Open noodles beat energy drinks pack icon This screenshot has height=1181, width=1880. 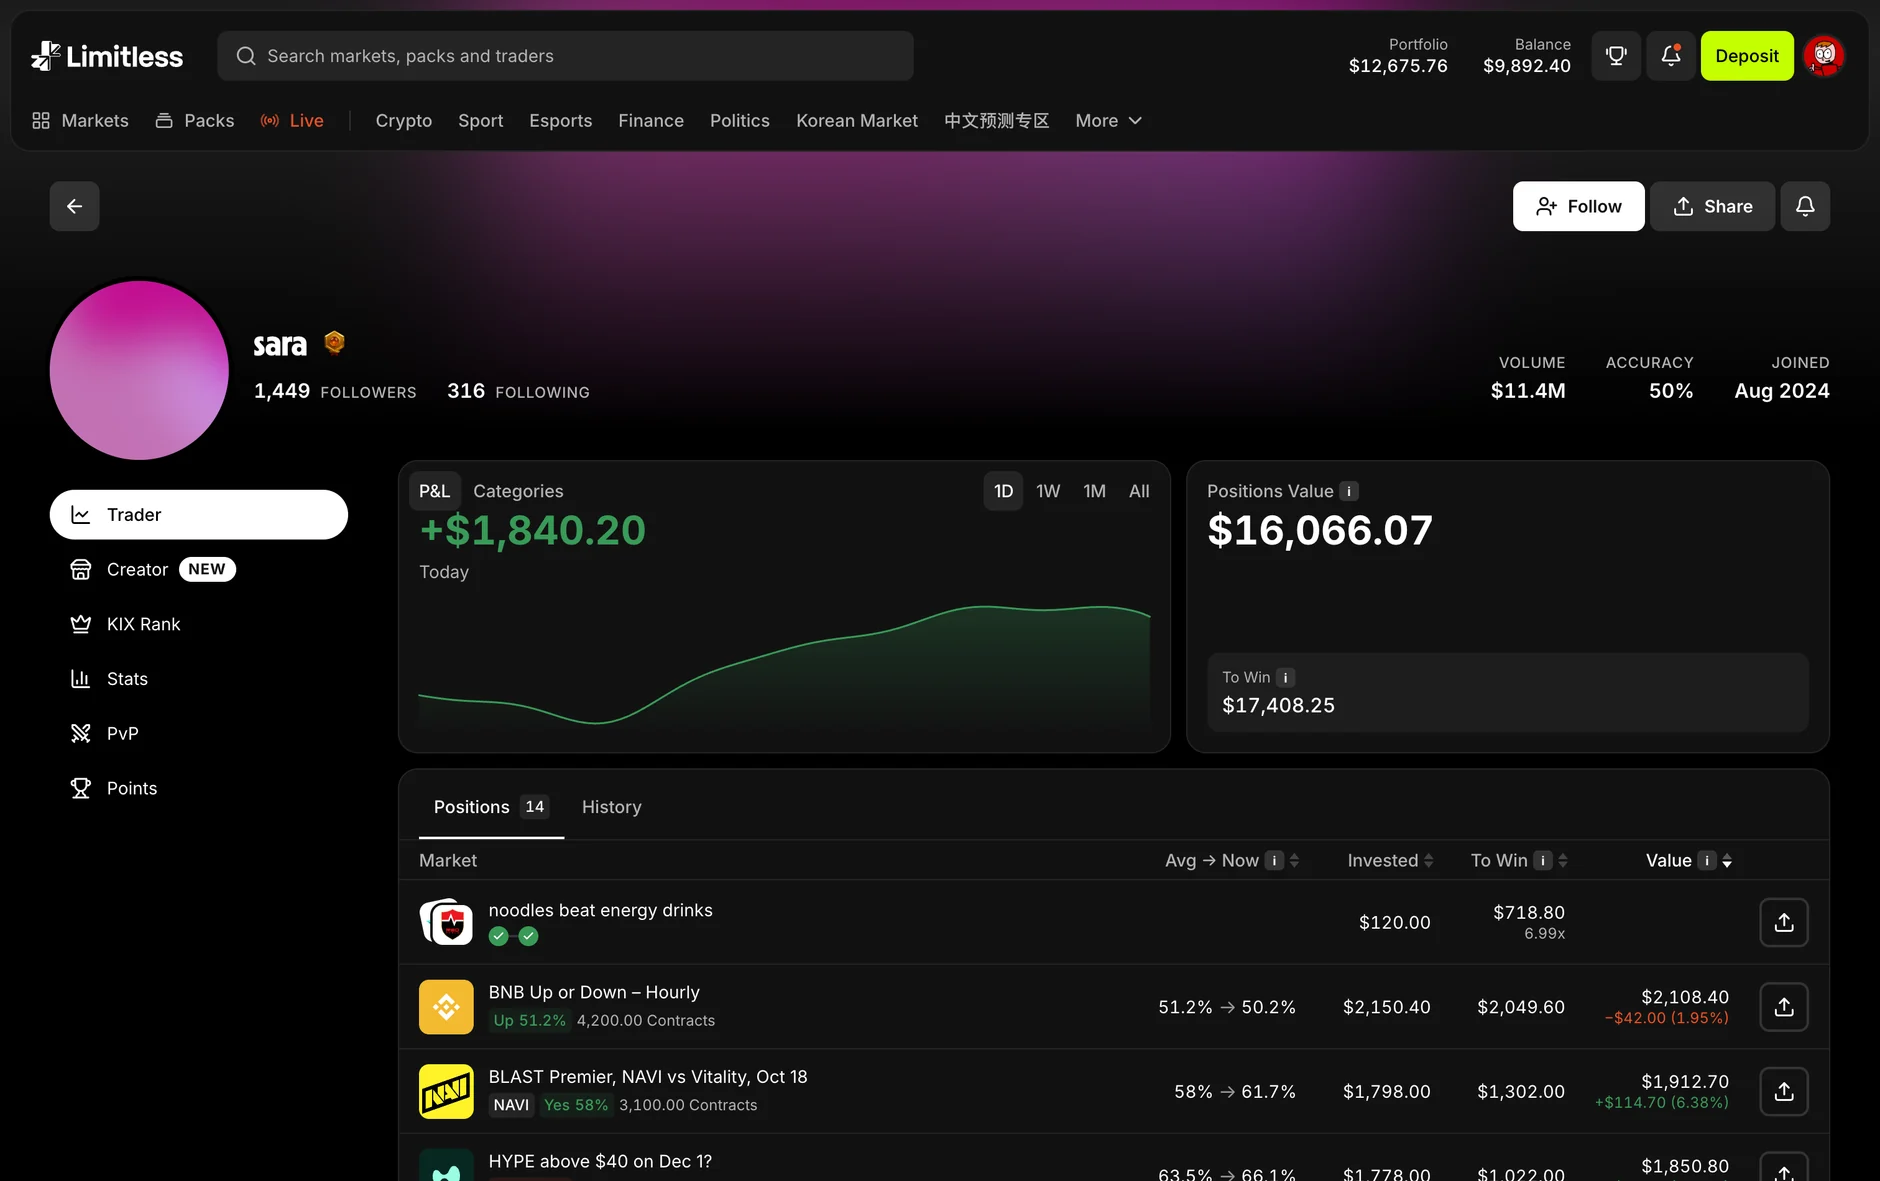pos(446,922)
